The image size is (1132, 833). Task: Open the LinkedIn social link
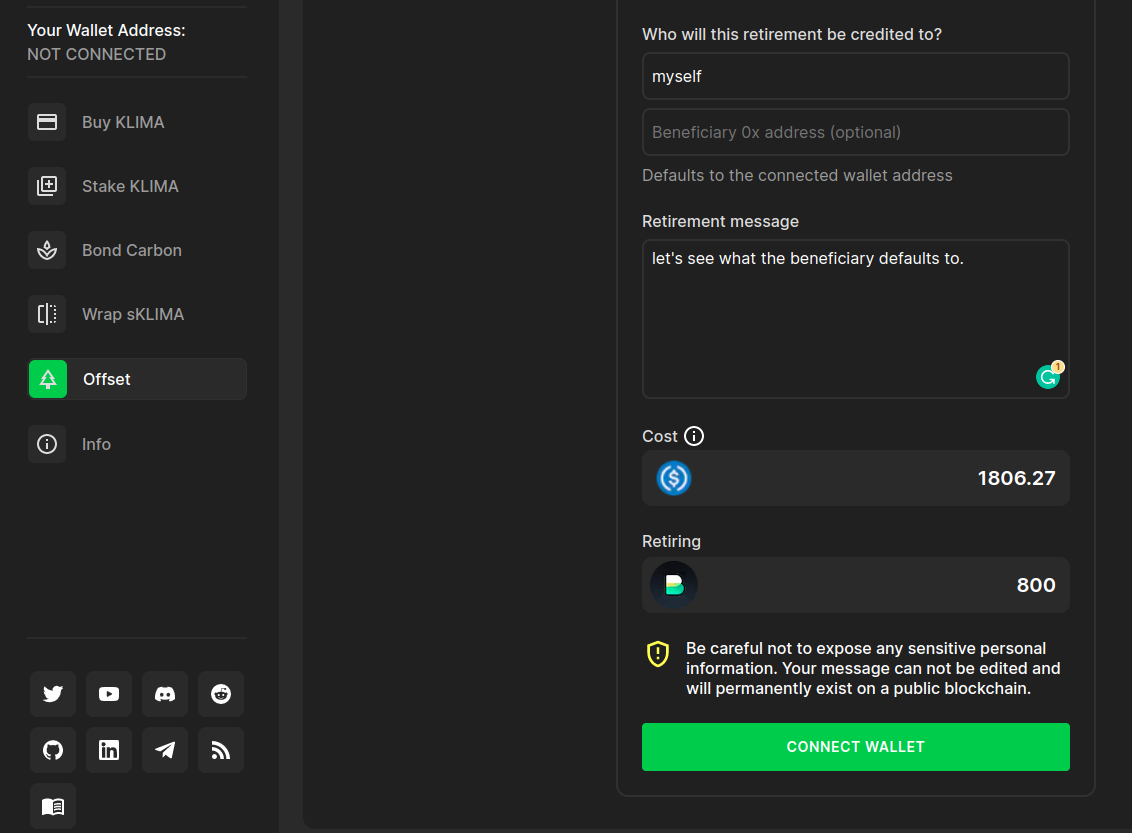tap(109, 750)
